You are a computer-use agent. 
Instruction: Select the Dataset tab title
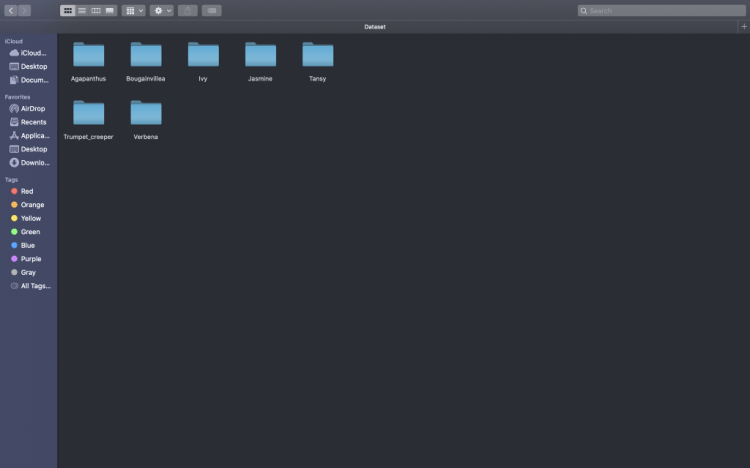pyautogui.click(x=375, y=27)
